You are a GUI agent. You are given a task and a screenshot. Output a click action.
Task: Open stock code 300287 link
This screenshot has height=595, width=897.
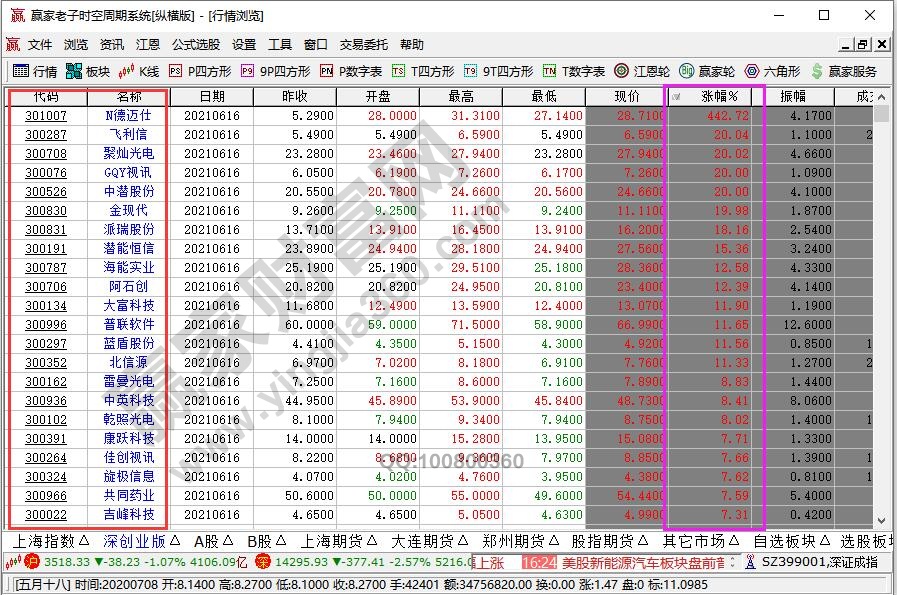coord(46,135)
